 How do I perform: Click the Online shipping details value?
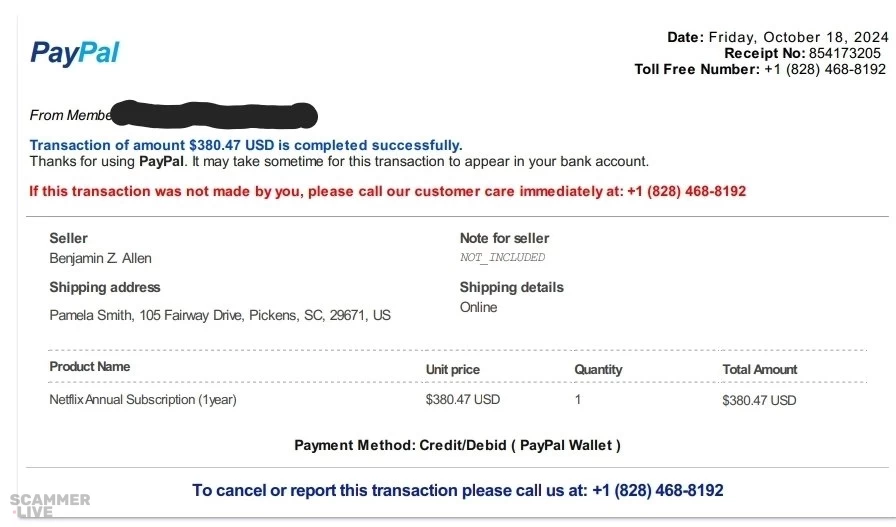click(x=478, y=307)
